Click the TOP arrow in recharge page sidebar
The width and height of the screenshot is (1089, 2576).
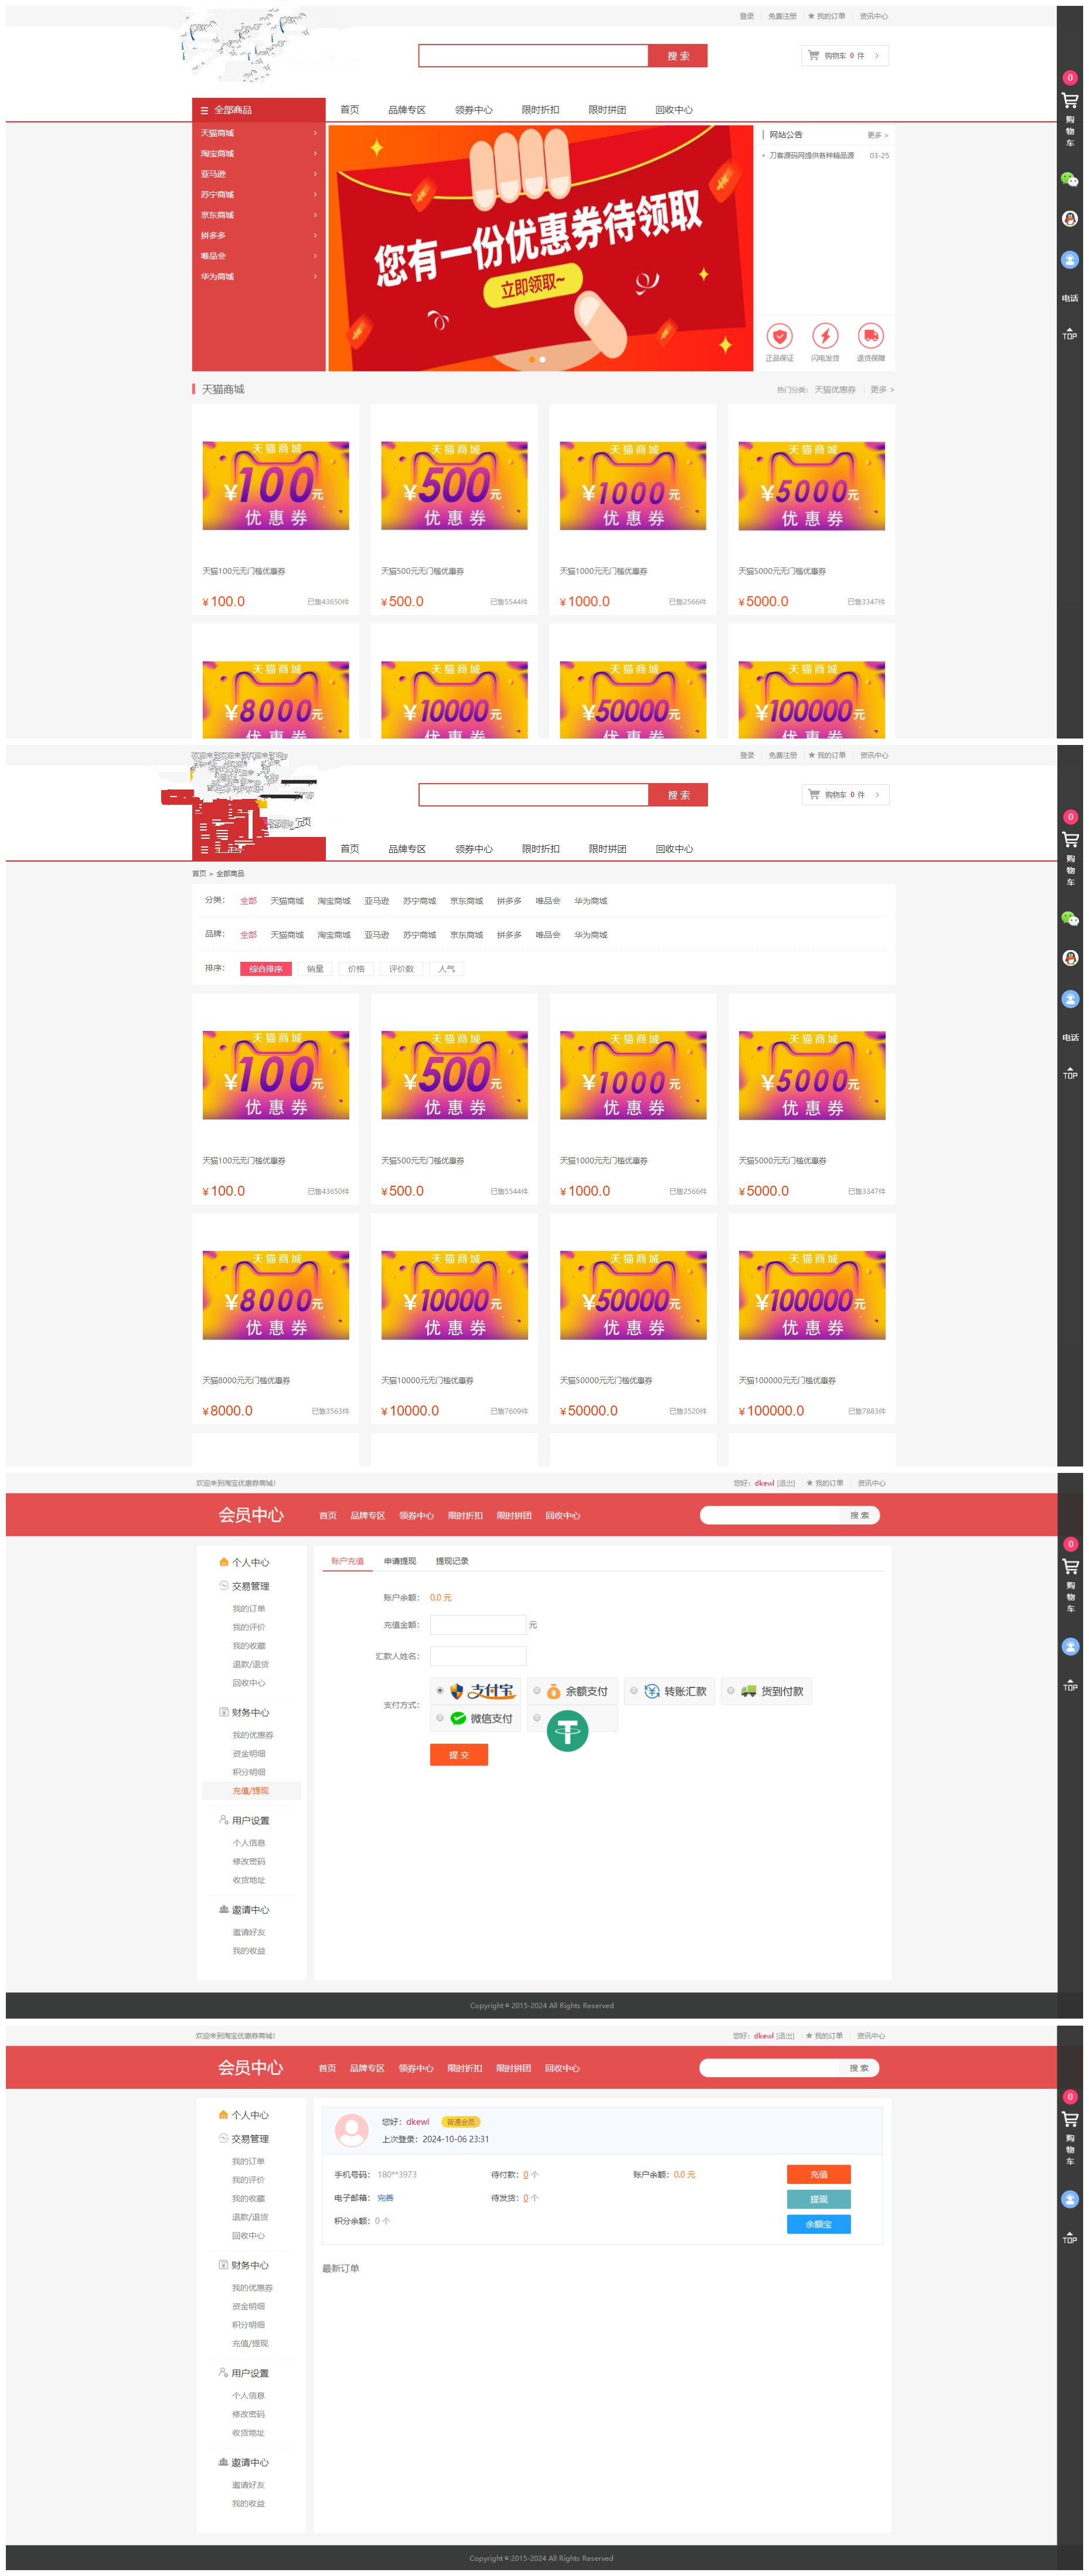(x=1069, y=1684)
